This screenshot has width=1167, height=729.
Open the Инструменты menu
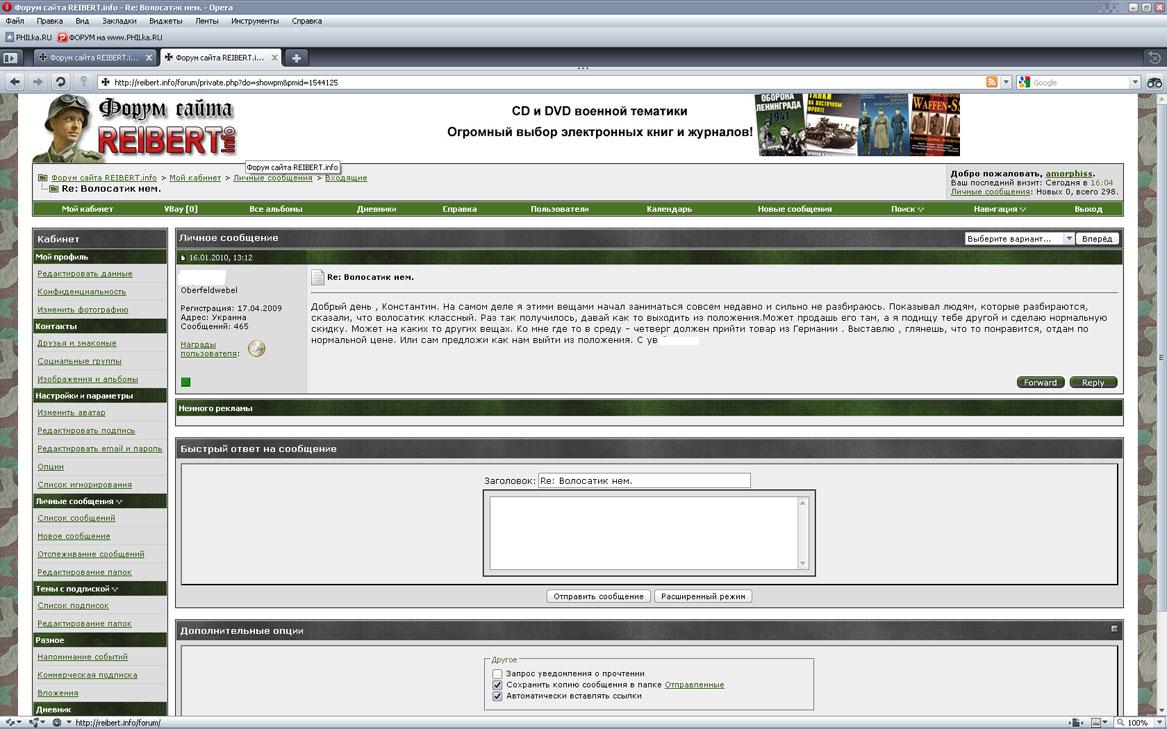[255, 21]
